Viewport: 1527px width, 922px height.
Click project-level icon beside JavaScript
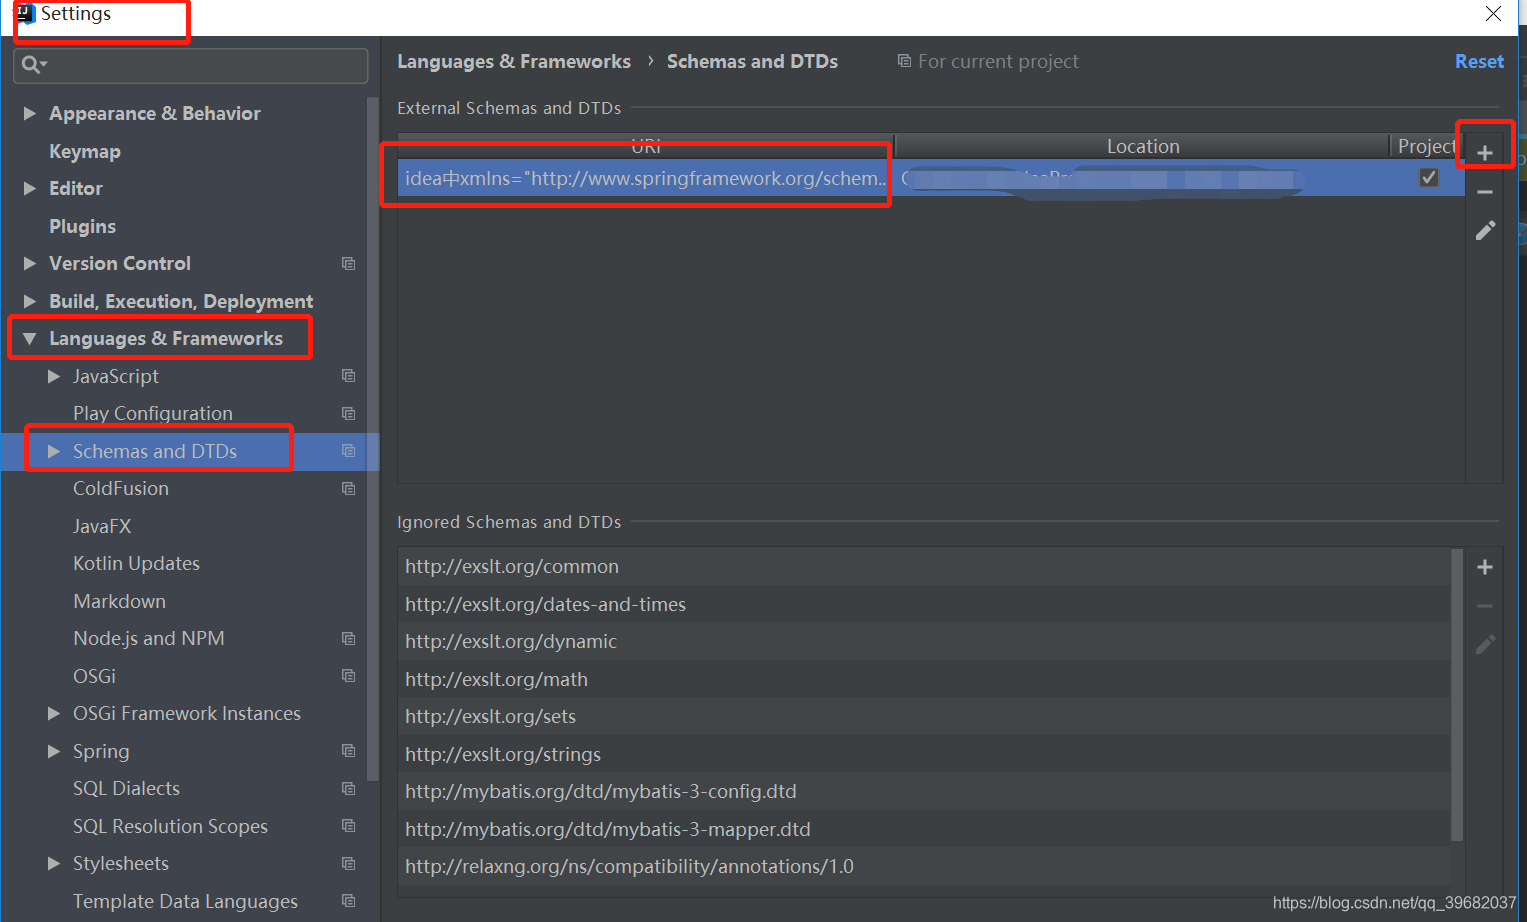point(348,376)
